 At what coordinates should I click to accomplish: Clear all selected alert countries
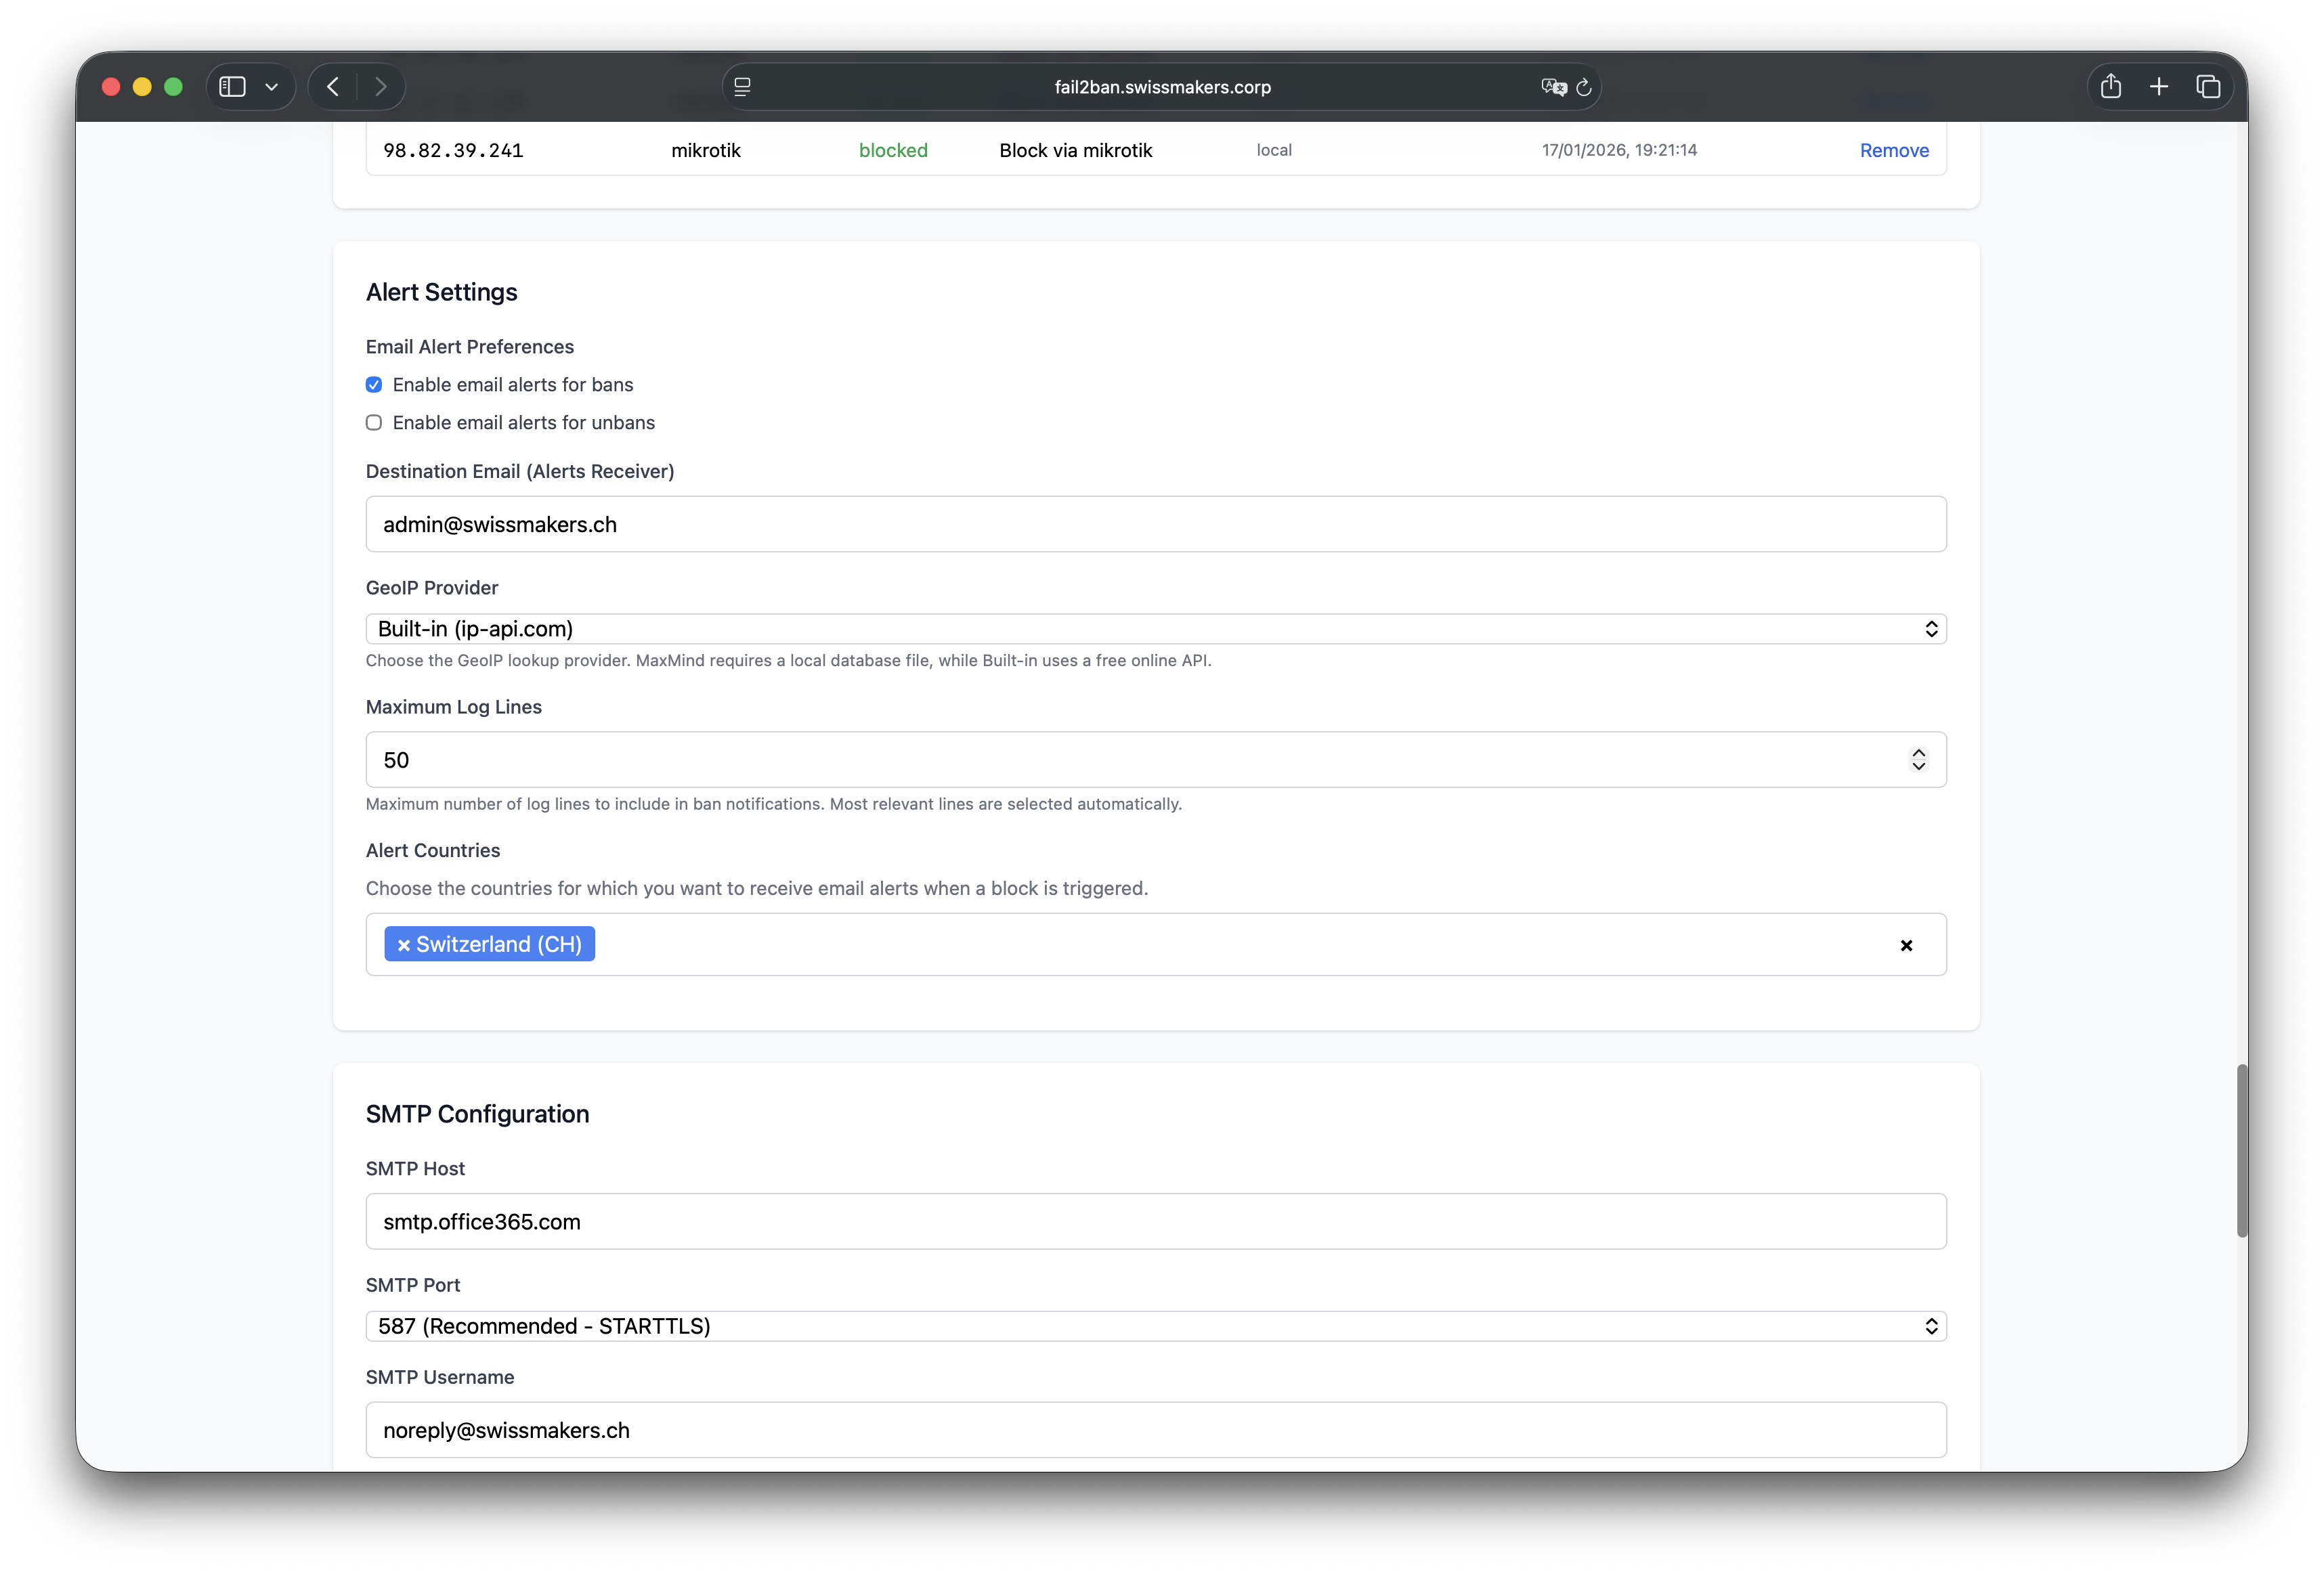click(x=1906, y=945)
